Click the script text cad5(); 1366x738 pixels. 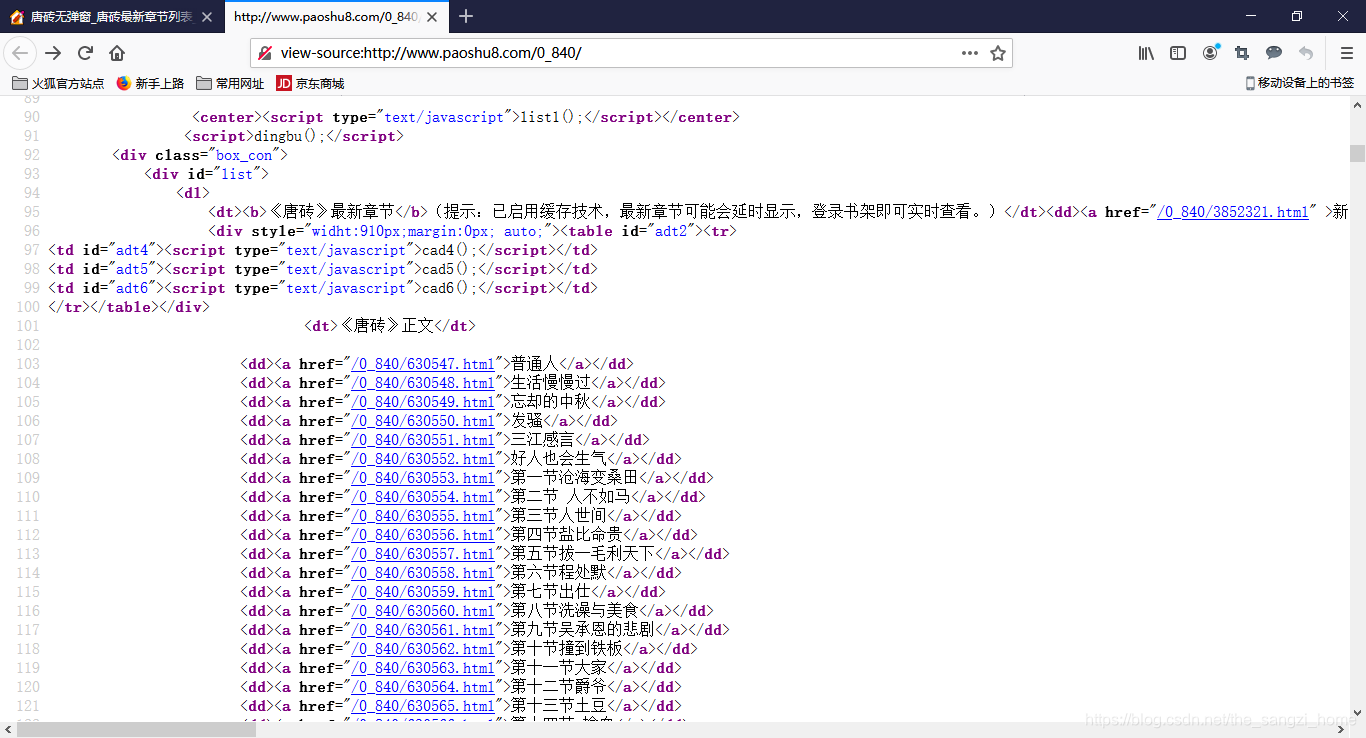(453, 269)
